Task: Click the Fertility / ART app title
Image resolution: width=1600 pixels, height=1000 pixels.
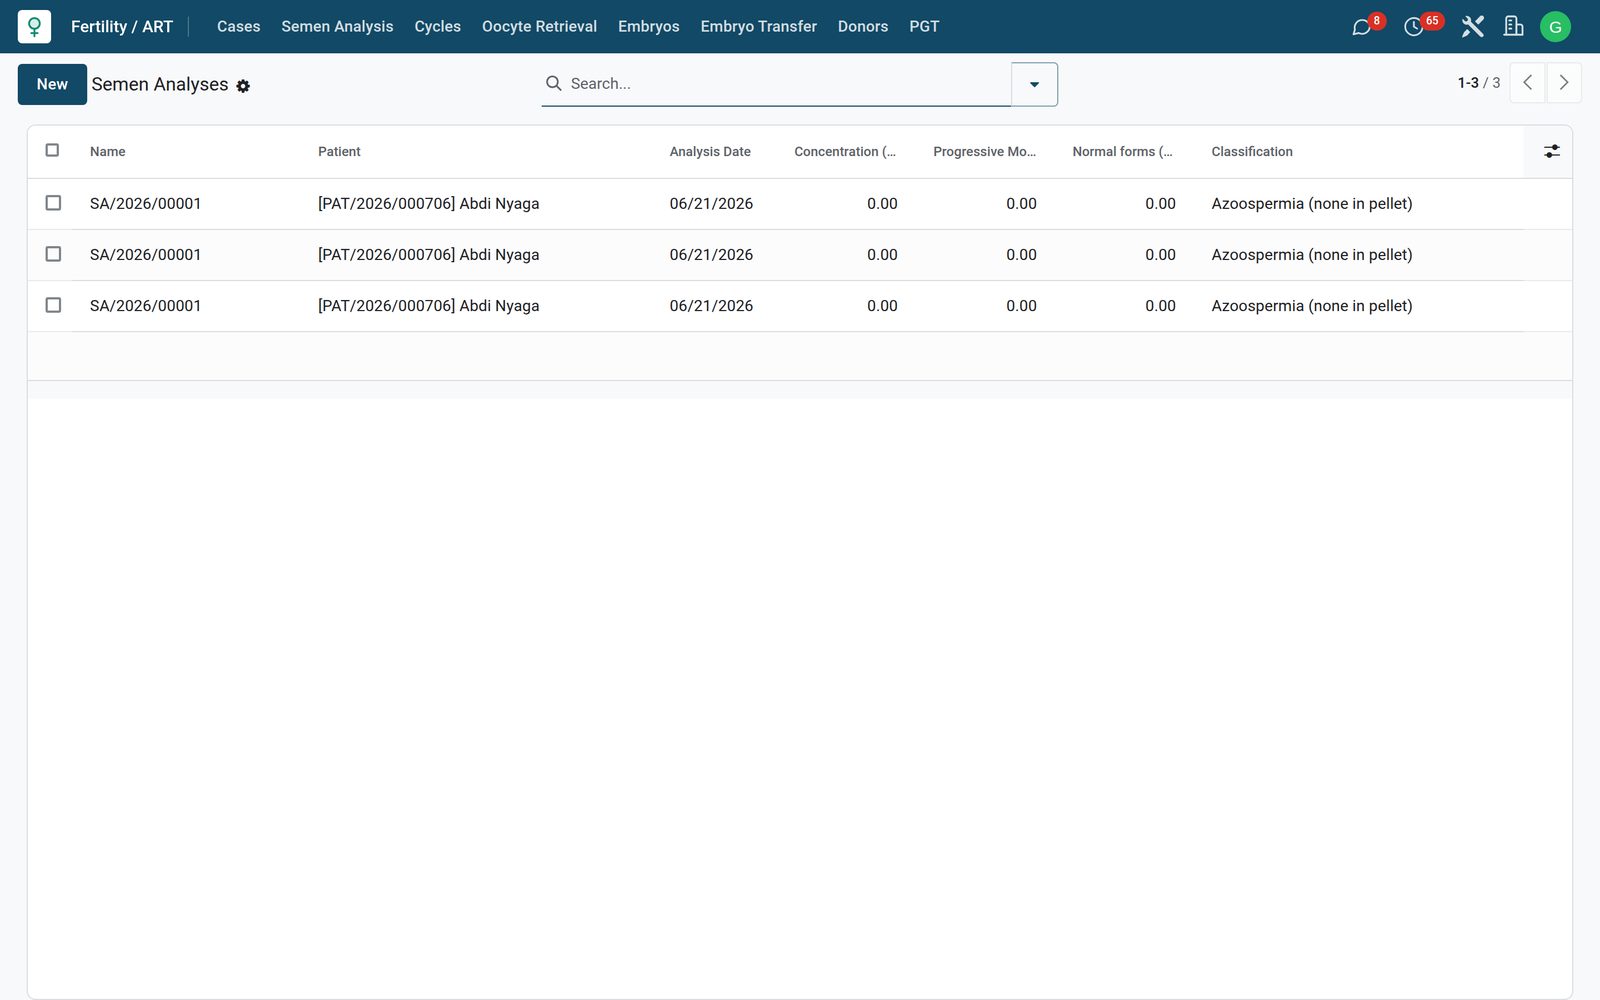Action: coord(122,27)
